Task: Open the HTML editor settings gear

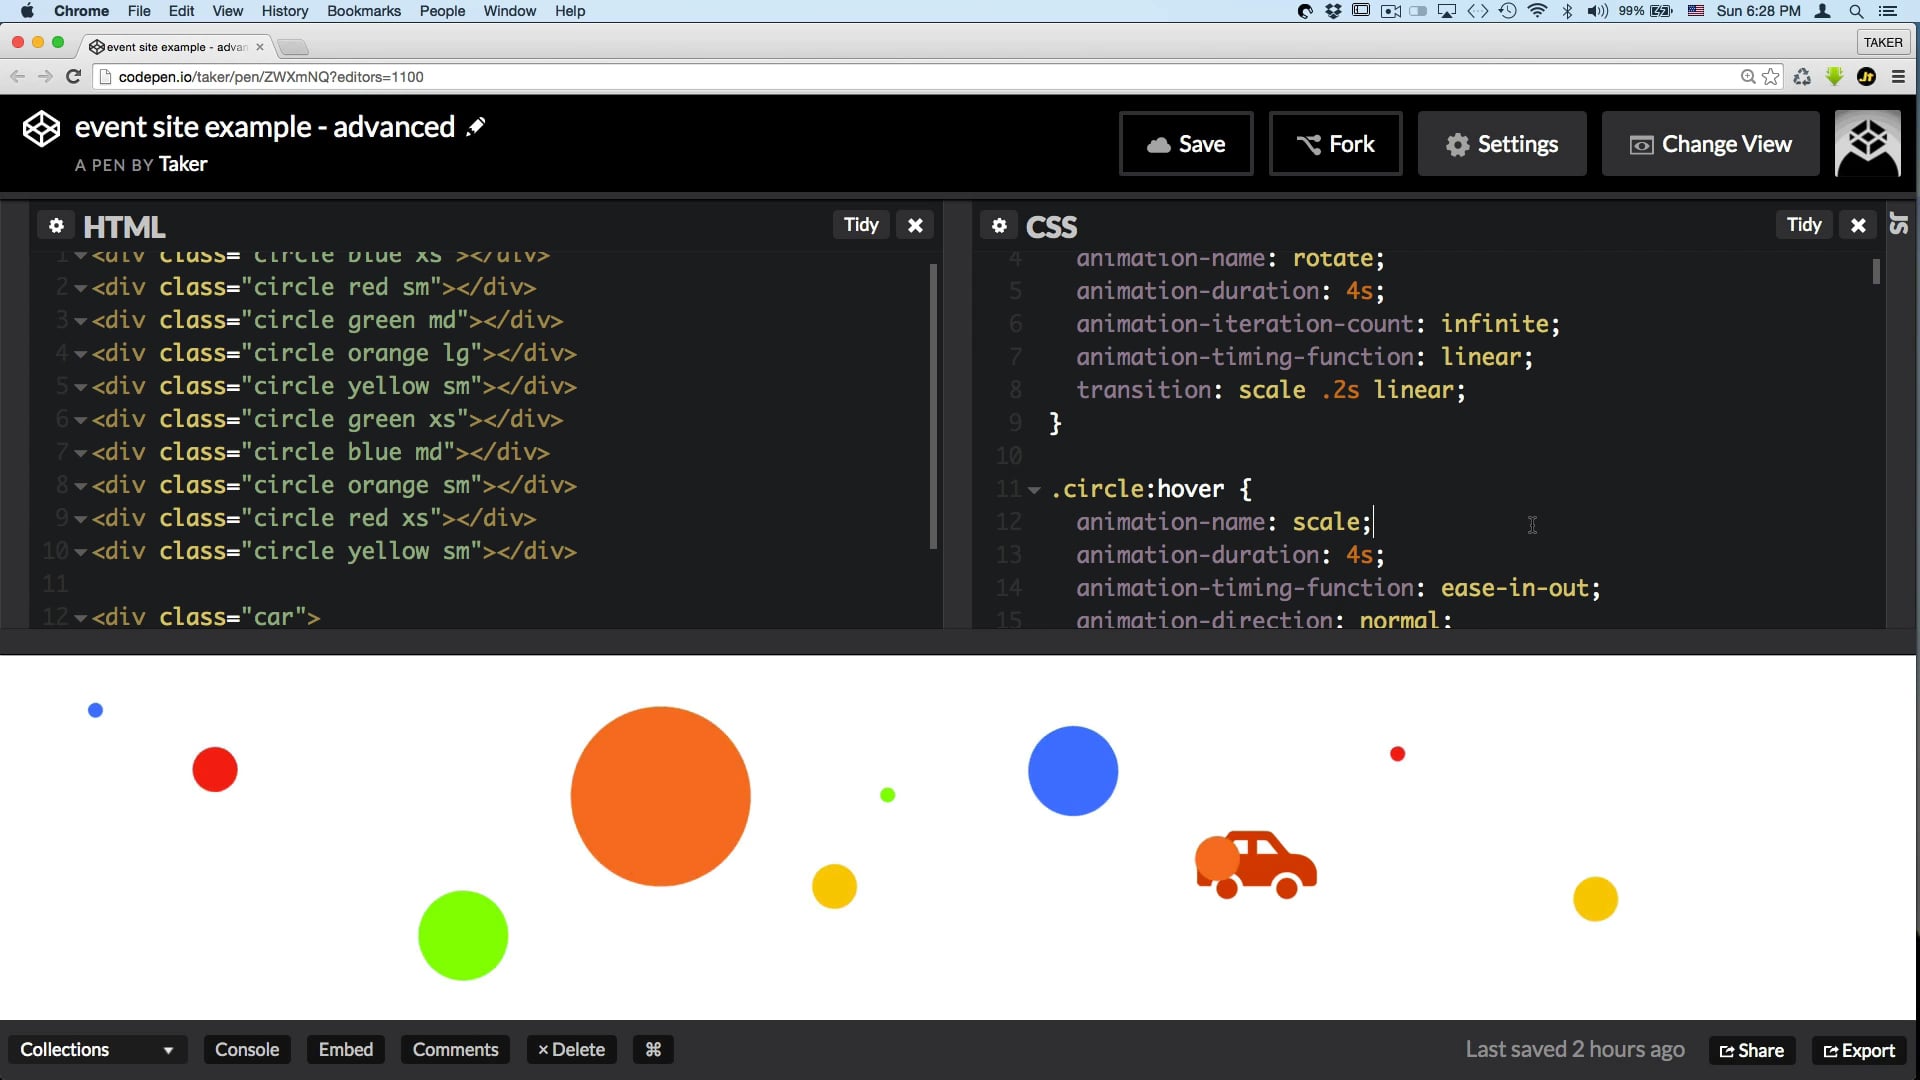Action: pyautogui.click(x=56, y=226)
